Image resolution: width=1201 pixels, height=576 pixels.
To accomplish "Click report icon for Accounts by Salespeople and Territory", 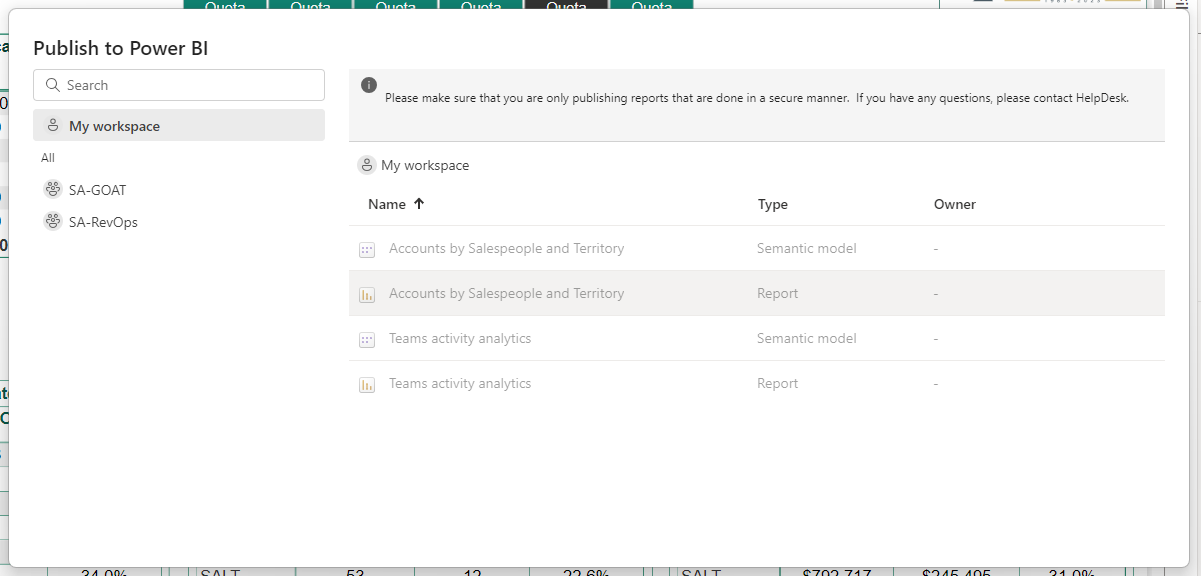I will pyautogui.click(x=367, y=295).
